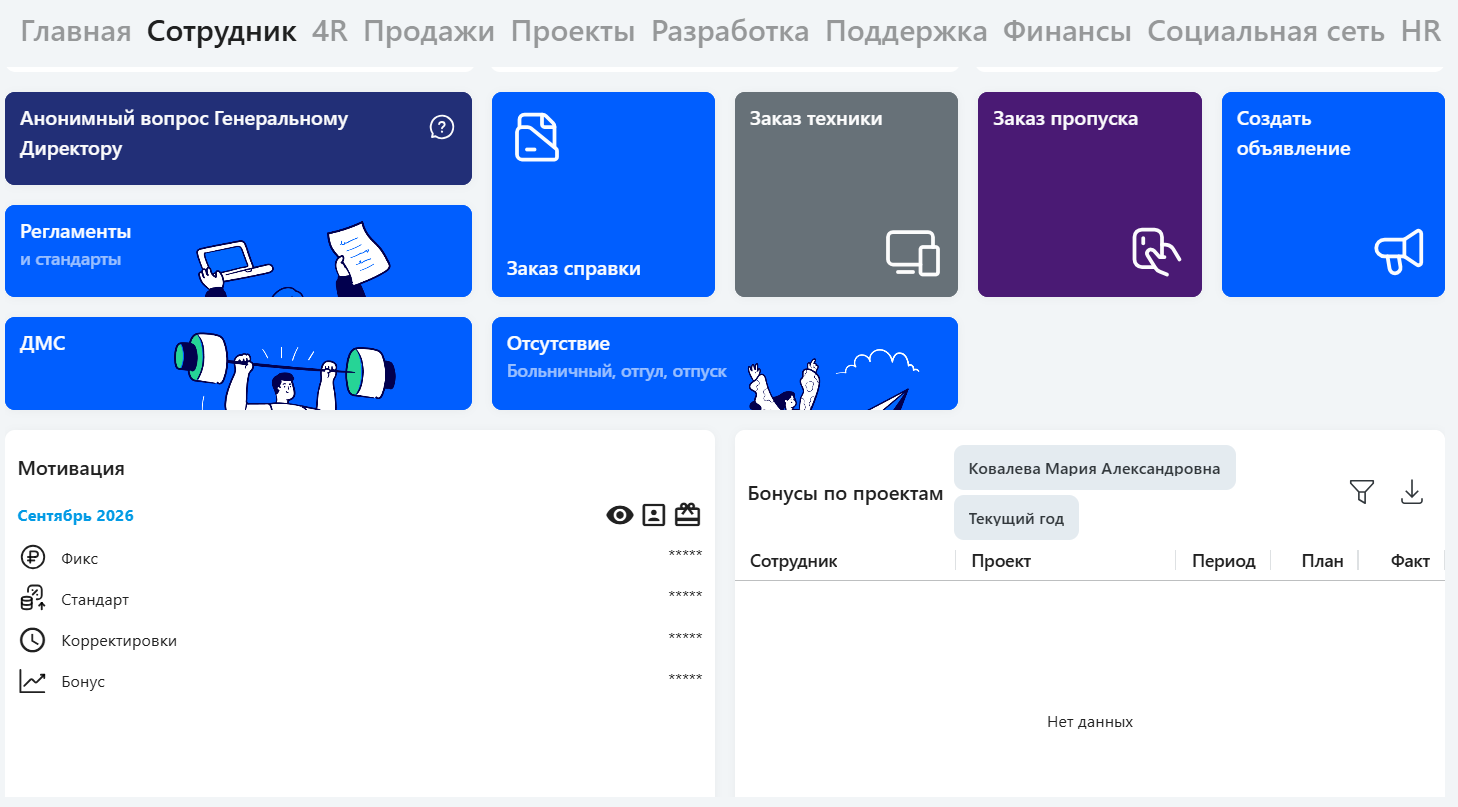Go to the Проекты tab

point(573,31)
